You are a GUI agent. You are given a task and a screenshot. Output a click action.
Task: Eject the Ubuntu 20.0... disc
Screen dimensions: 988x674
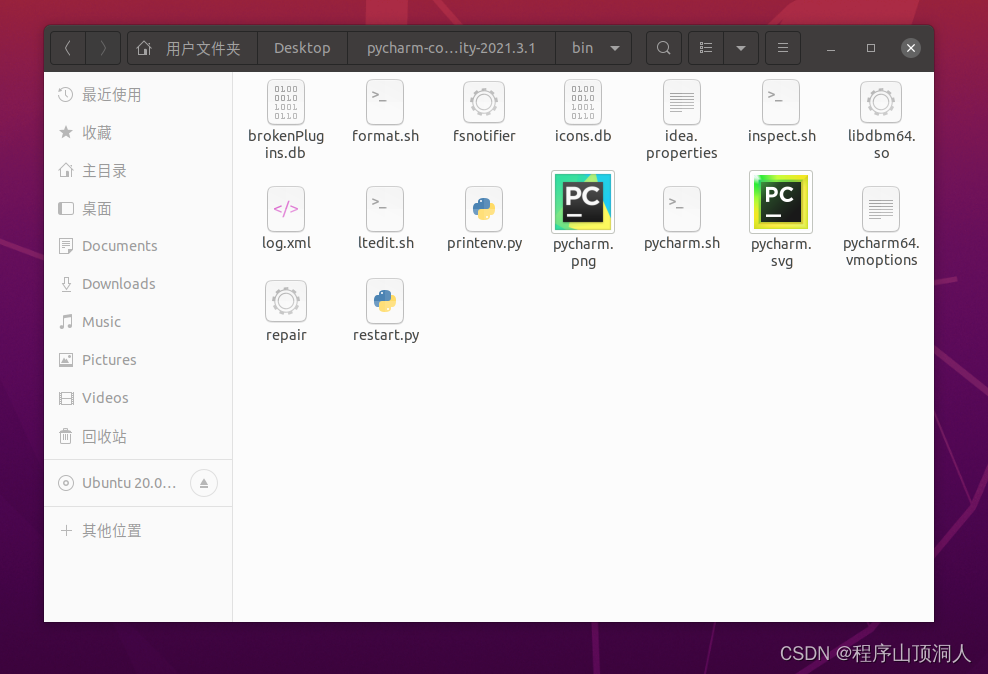204,483
